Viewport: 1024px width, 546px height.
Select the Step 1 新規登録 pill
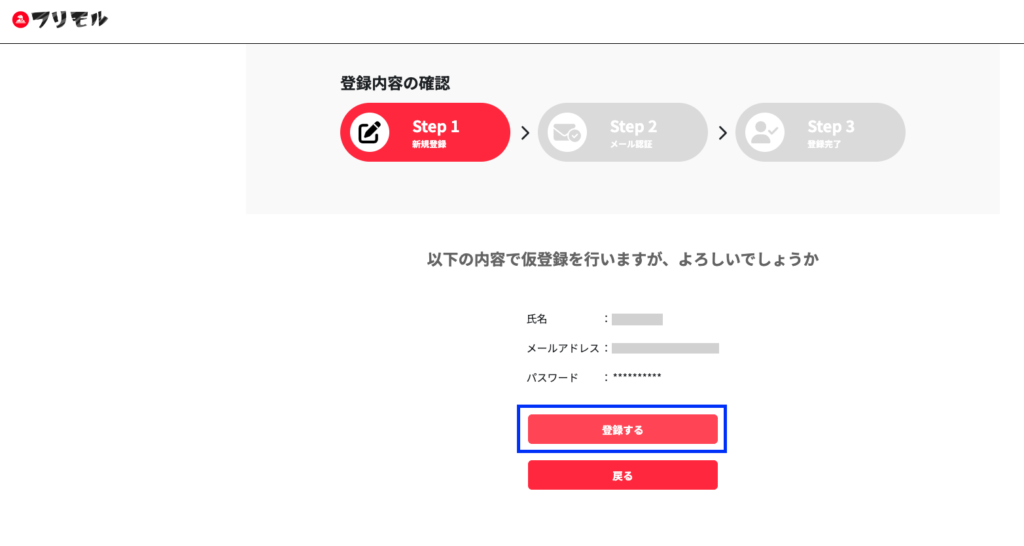[425, 133]
